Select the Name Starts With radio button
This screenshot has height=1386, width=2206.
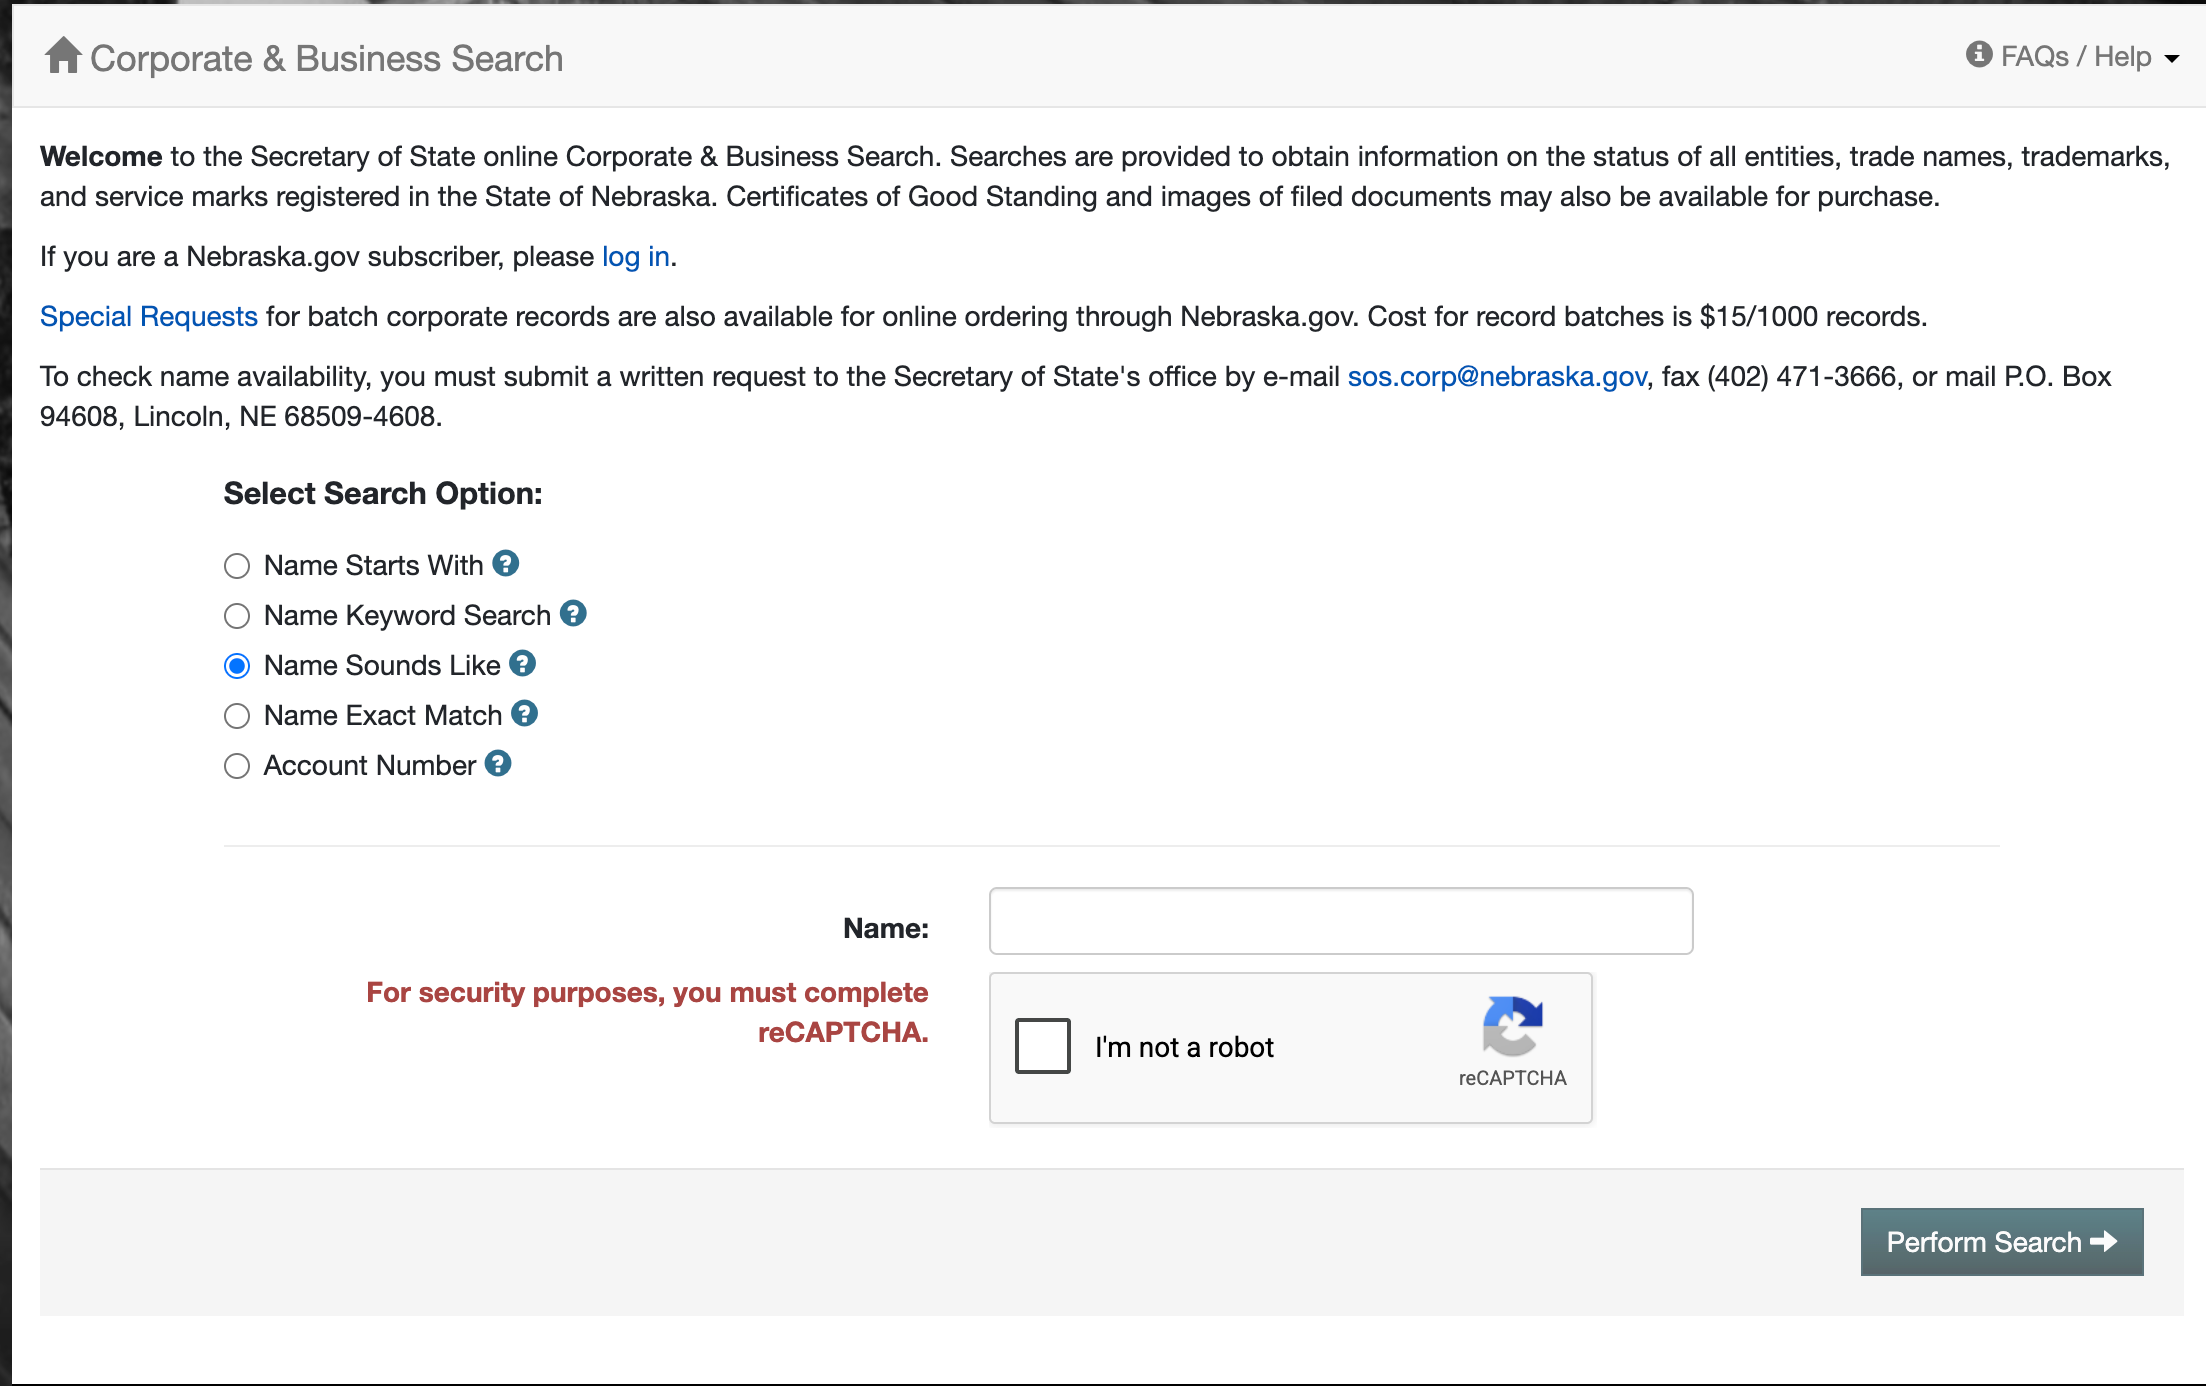[237, 566]
